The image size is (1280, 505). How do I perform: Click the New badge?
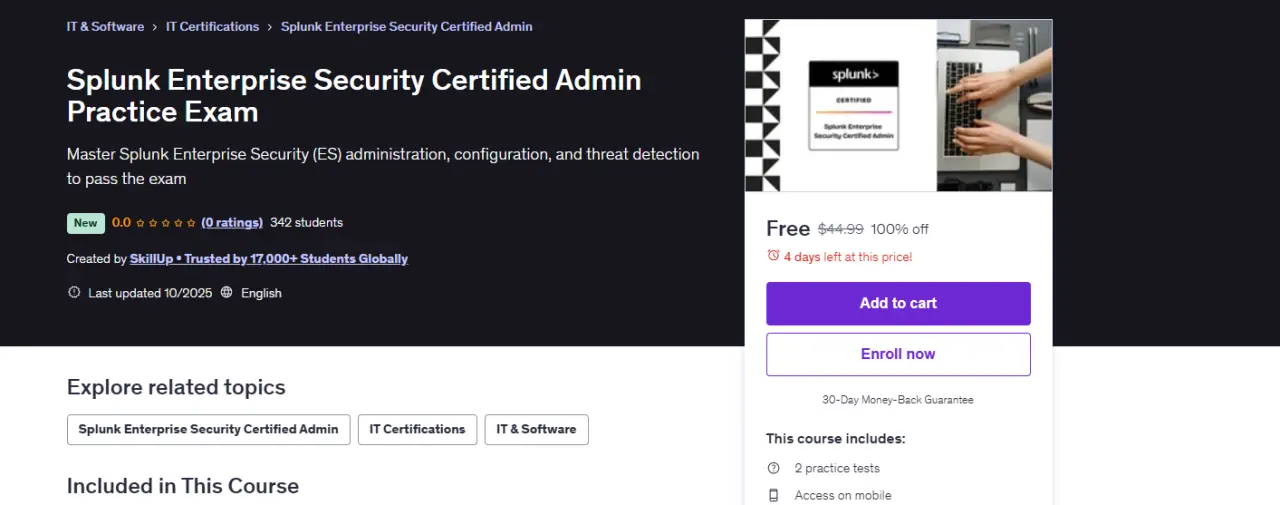86,223
